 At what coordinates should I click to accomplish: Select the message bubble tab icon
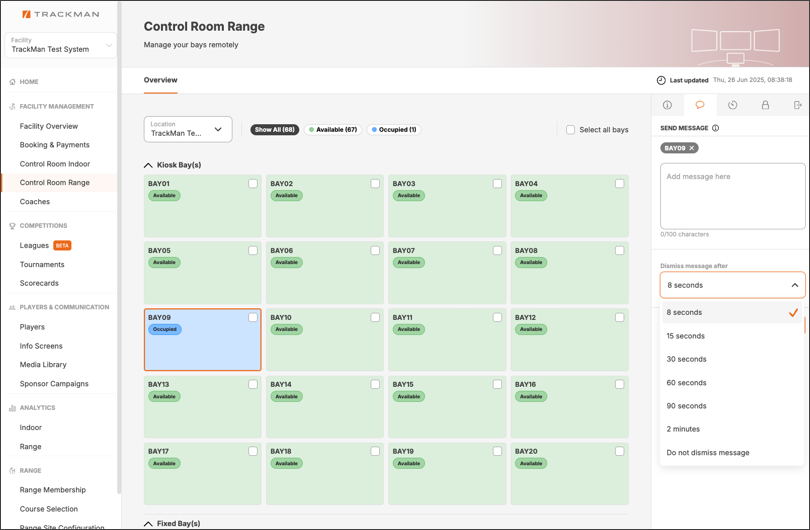(x=699, y=105)
